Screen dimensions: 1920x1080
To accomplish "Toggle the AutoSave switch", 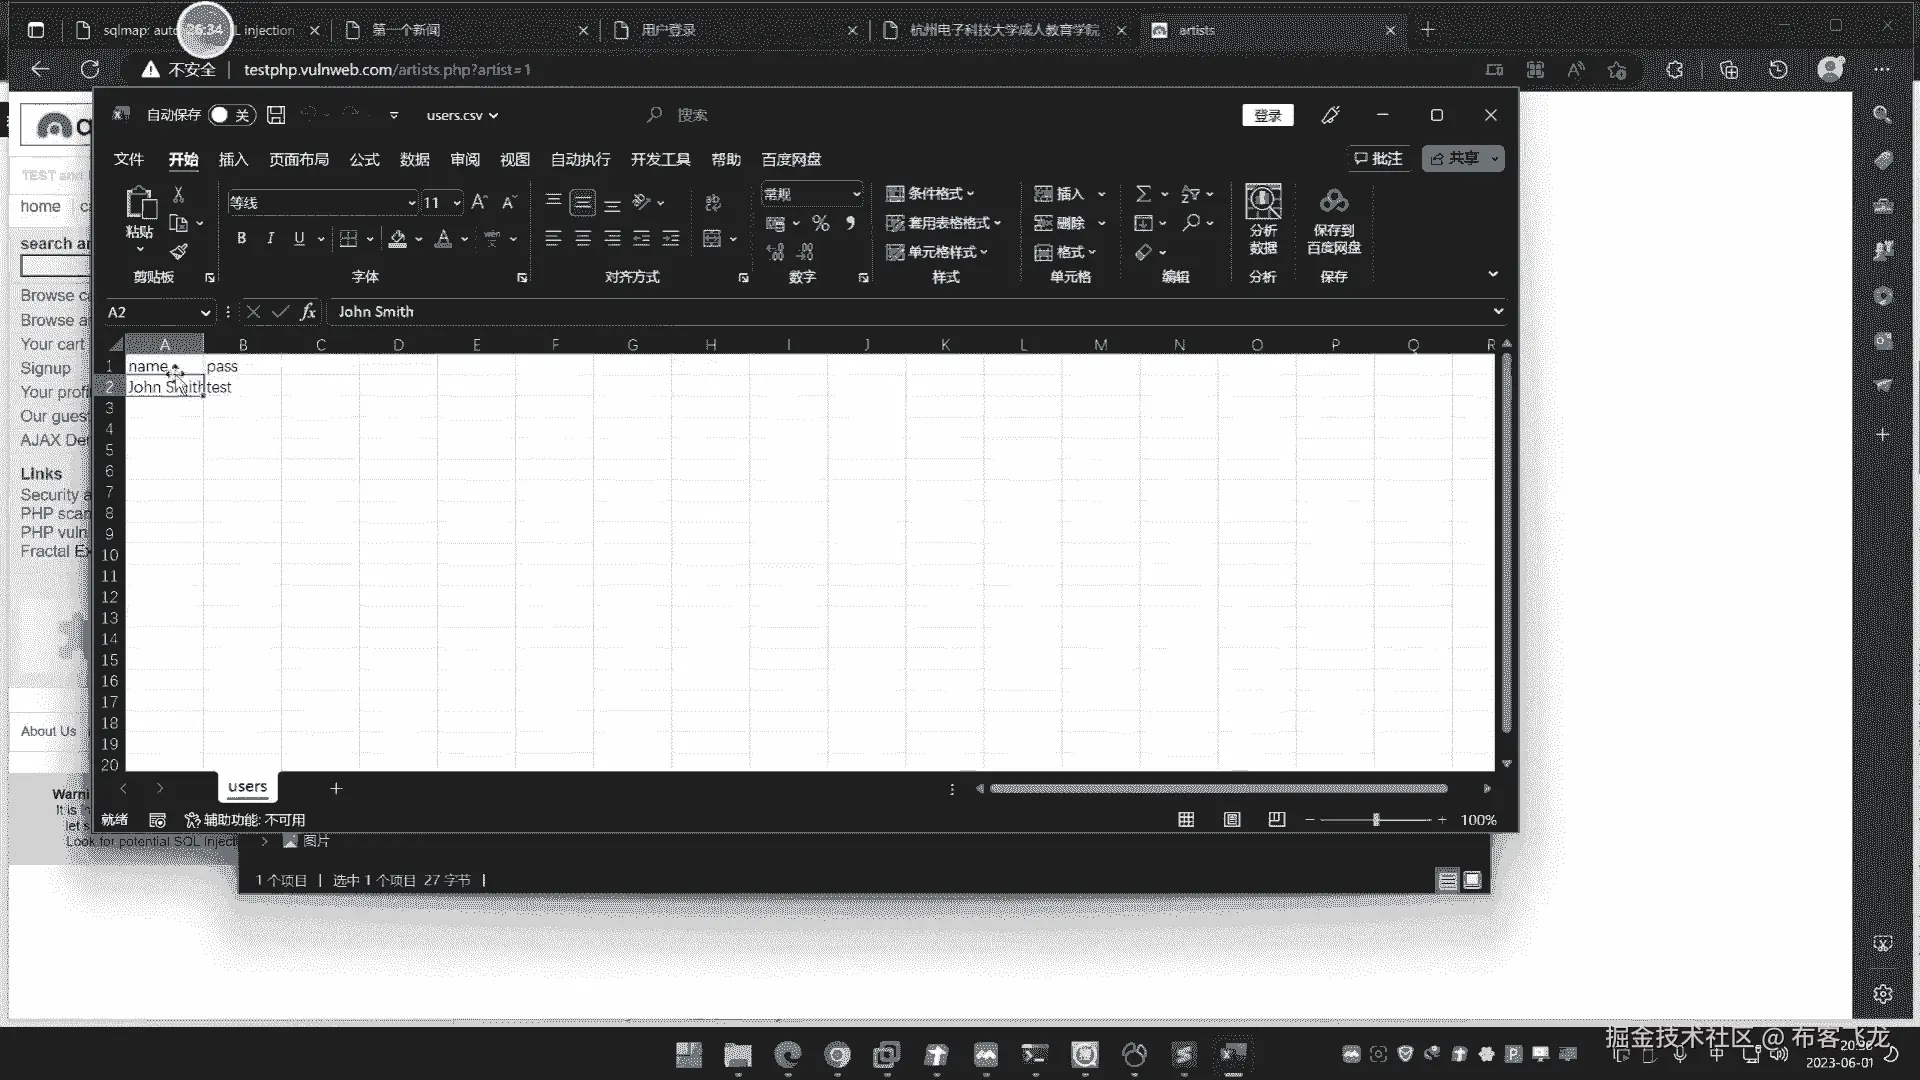I will 230,115.
